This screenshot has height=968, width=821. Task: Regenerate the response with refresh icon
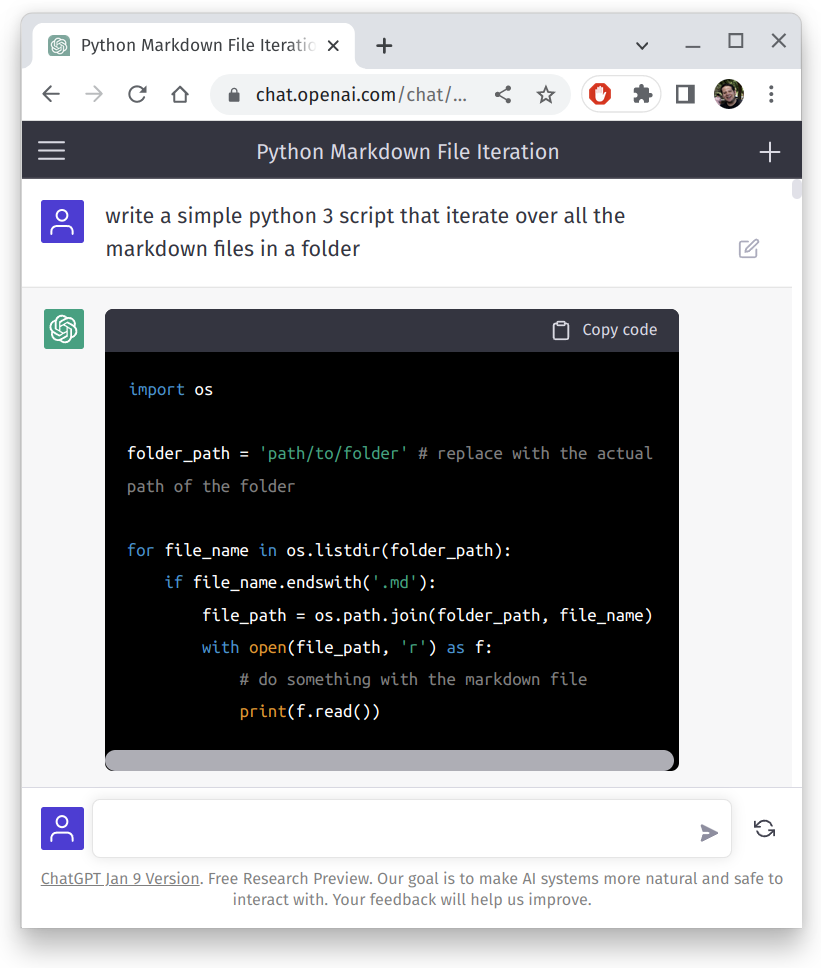tap(764, 829)
